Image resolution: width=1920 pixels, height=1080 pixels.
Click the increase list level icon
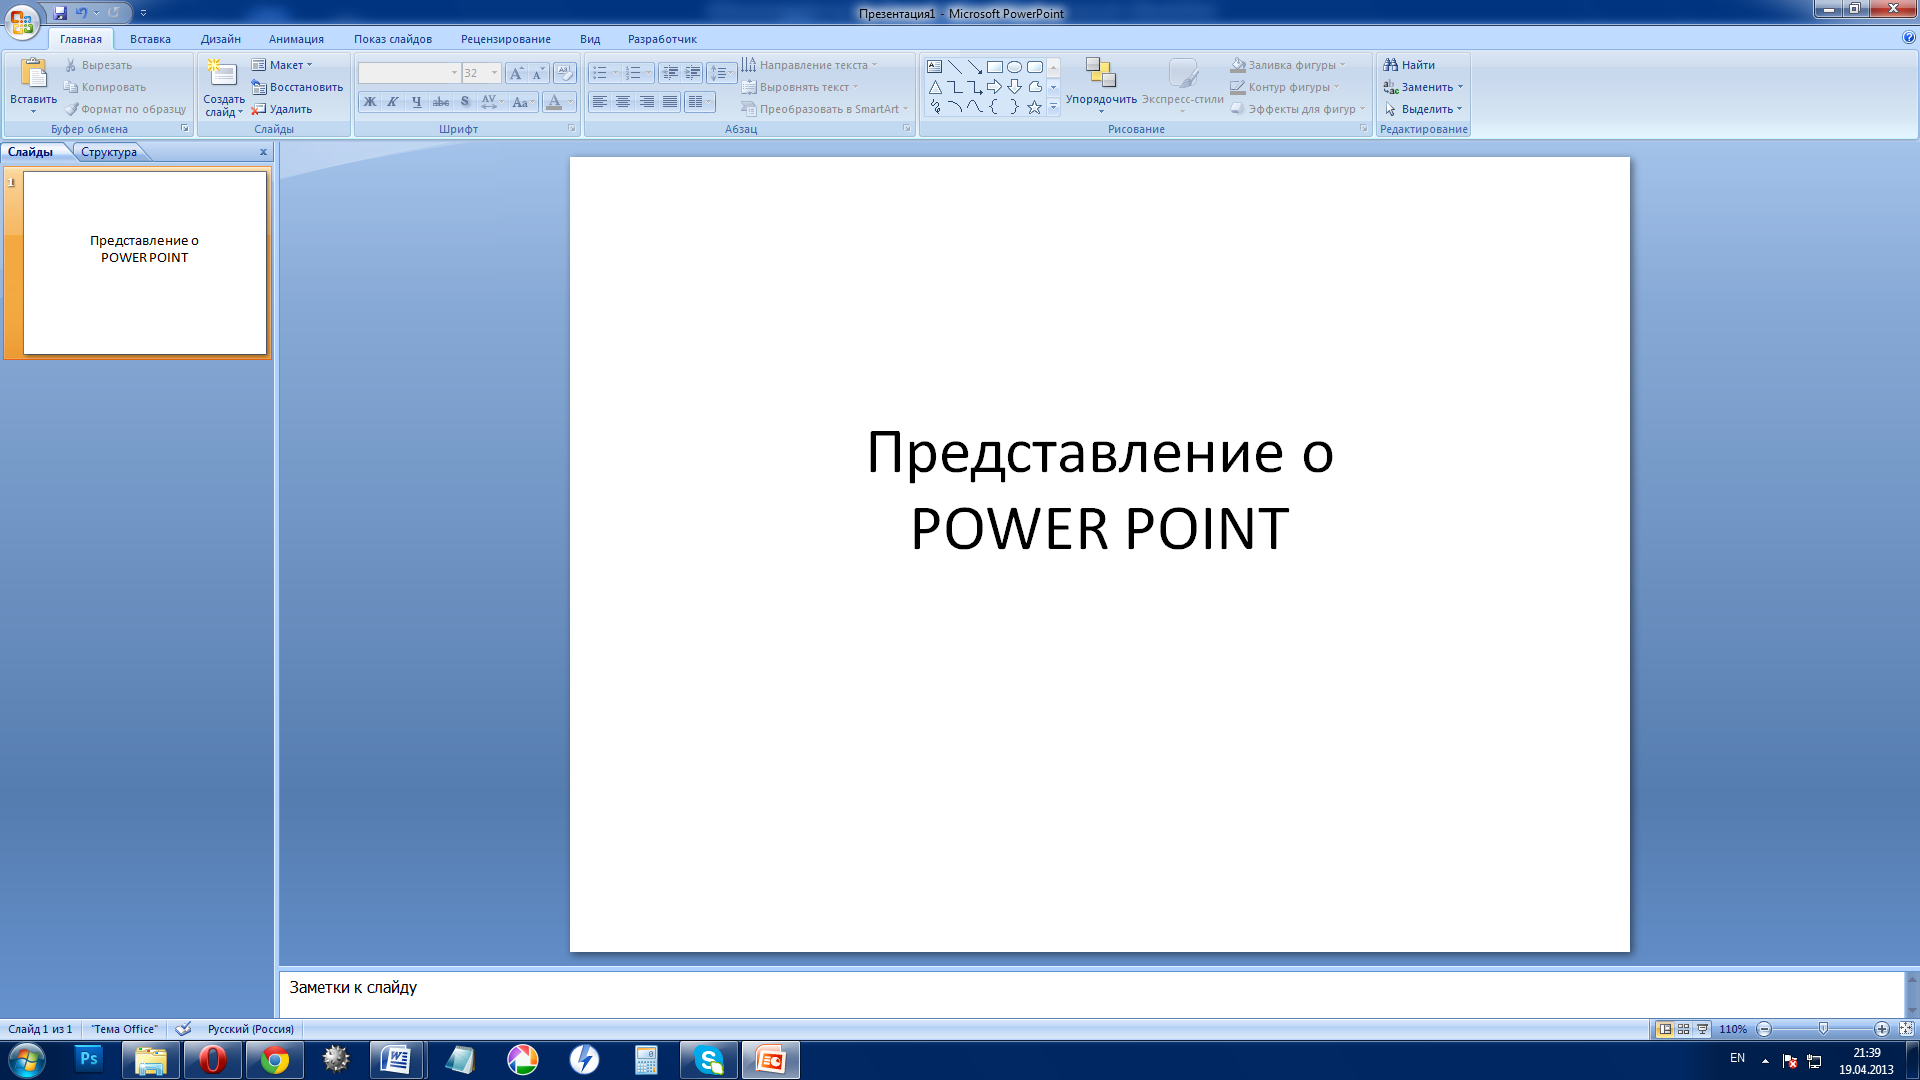tap(693, 73)
